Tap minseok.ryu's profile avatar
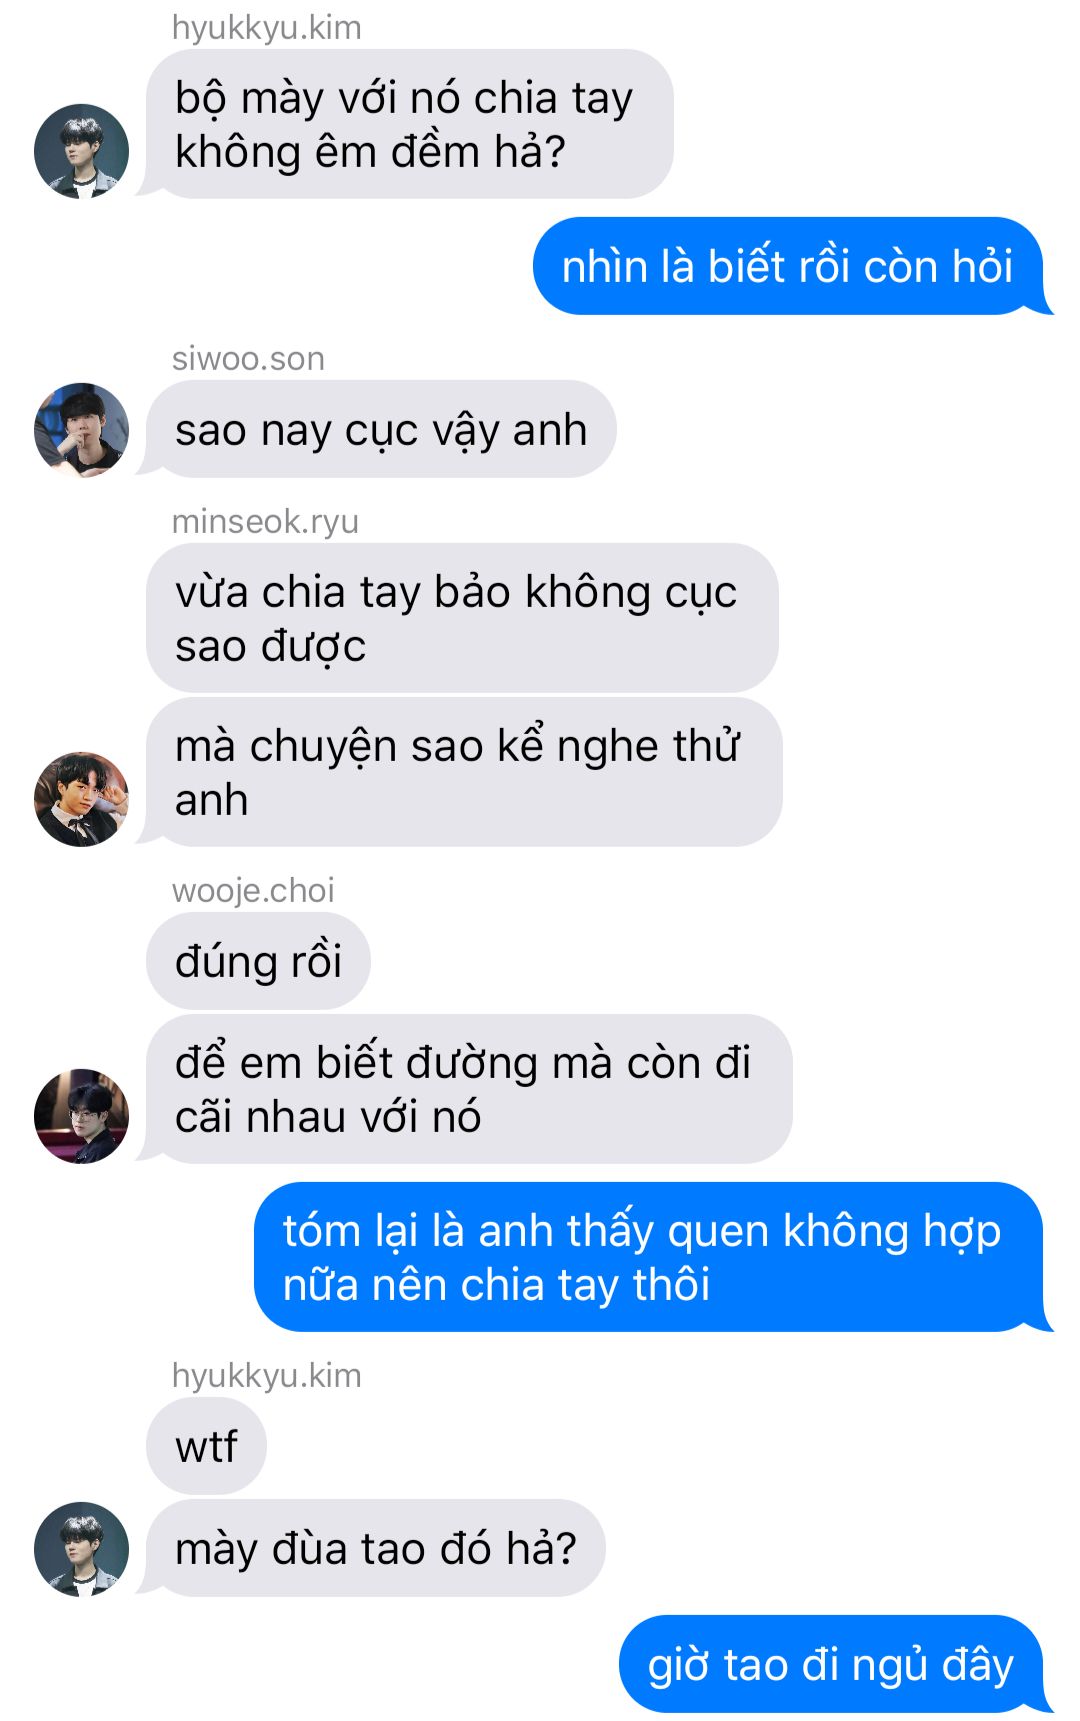 [81, 799]
